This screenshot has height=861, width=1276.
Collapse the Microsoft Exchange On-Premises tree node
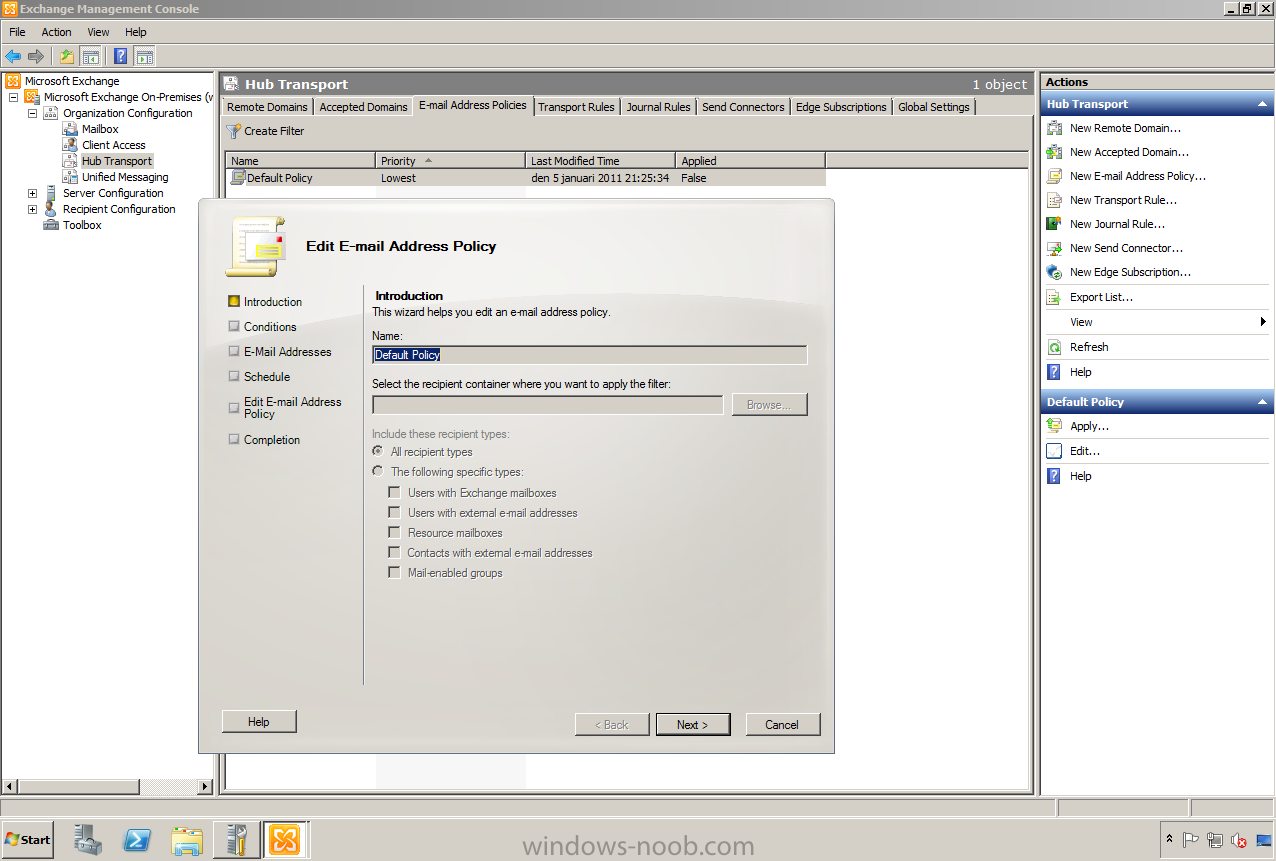(x=13, y=97)
